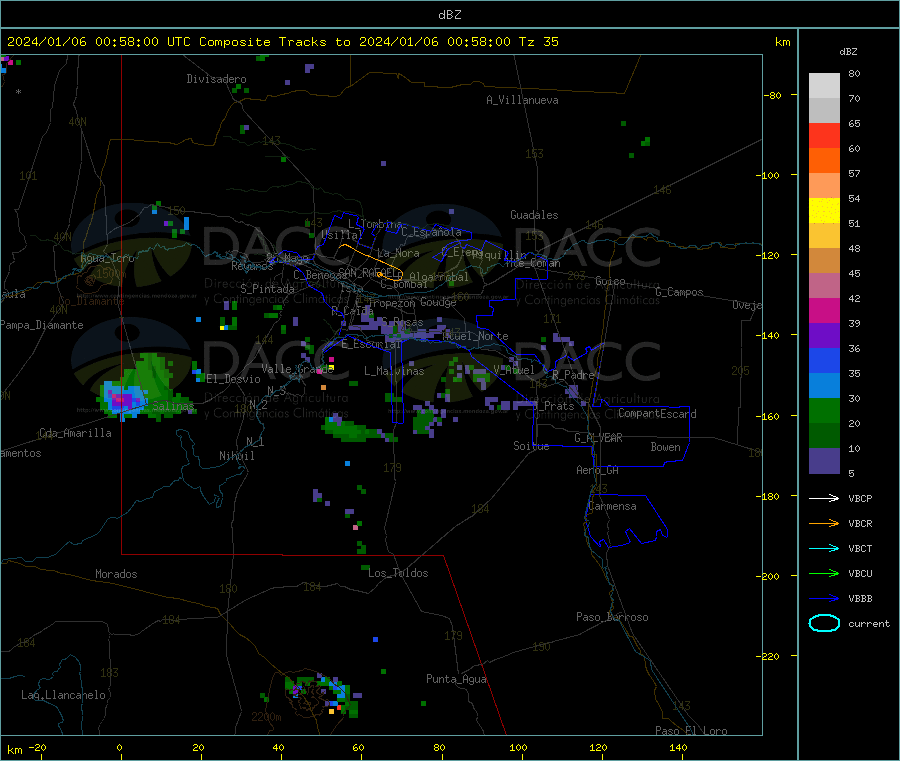Click the 'El_Desvio' map label
The image size is (900, 761).
point(233,379)
